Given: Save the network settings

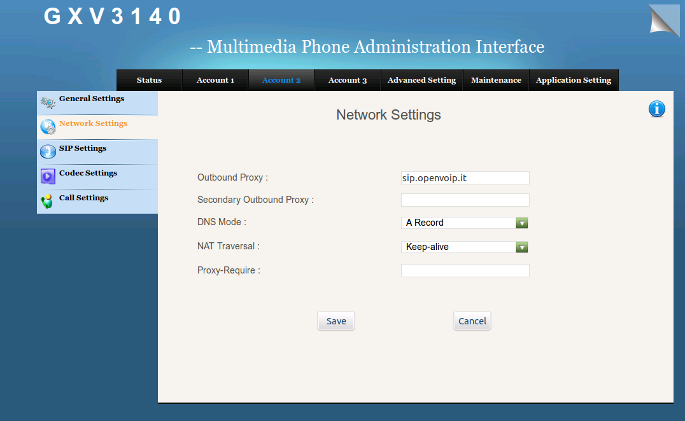Looking at the screenshot, I should click(336, 321).
